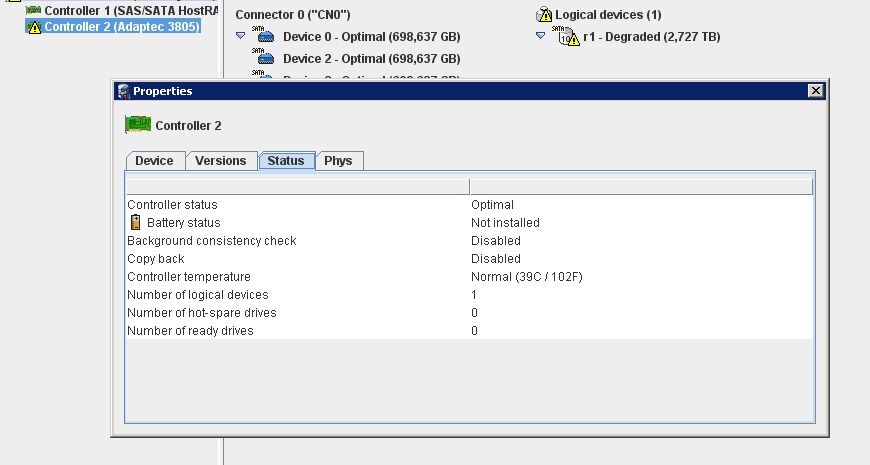Viewport: 870px width, 465px height.
Task: Click the SATA disk icon for Device 2
Action: [263, 57]
